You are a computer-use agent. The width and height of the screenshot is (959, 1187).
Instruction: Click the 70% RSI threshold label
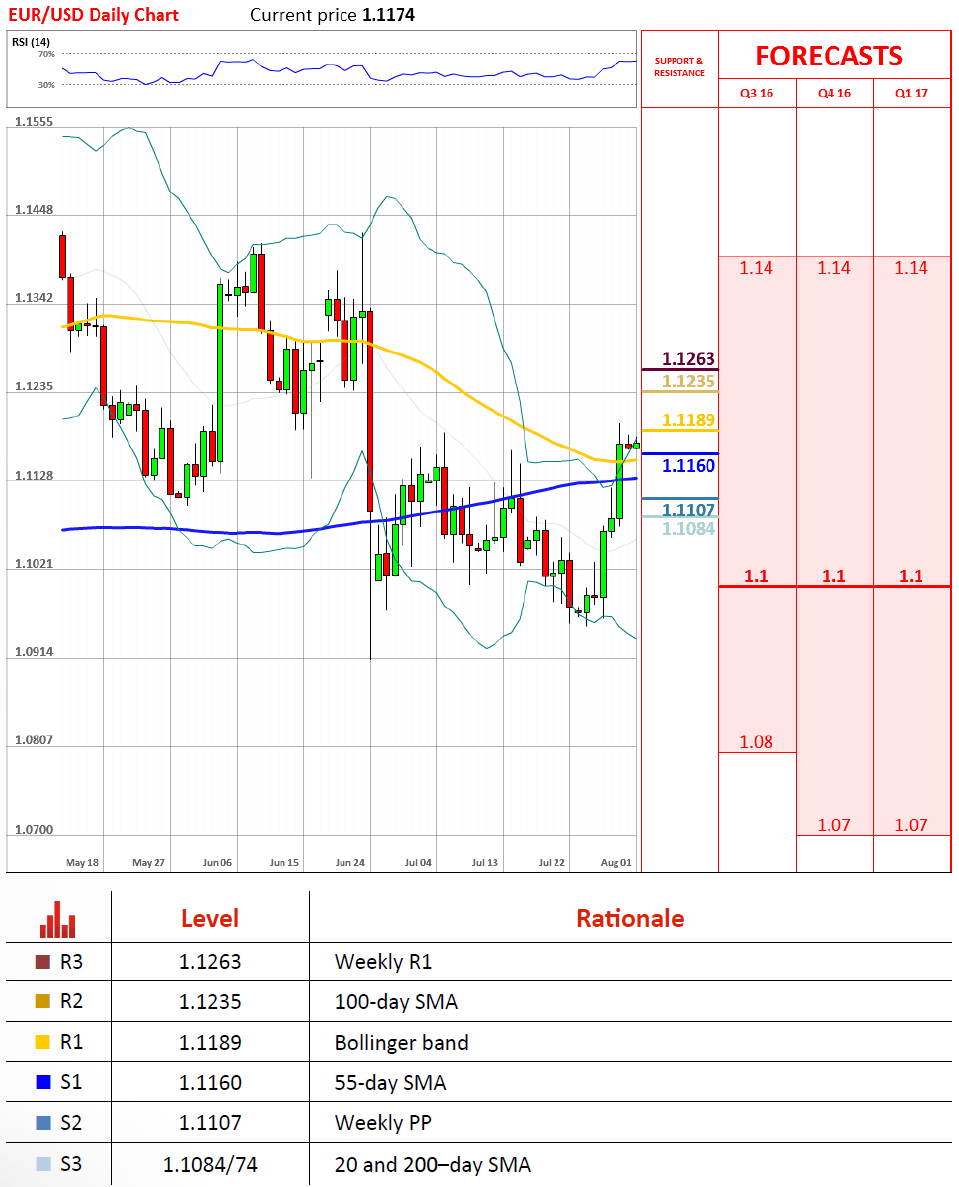coord(46,55)
